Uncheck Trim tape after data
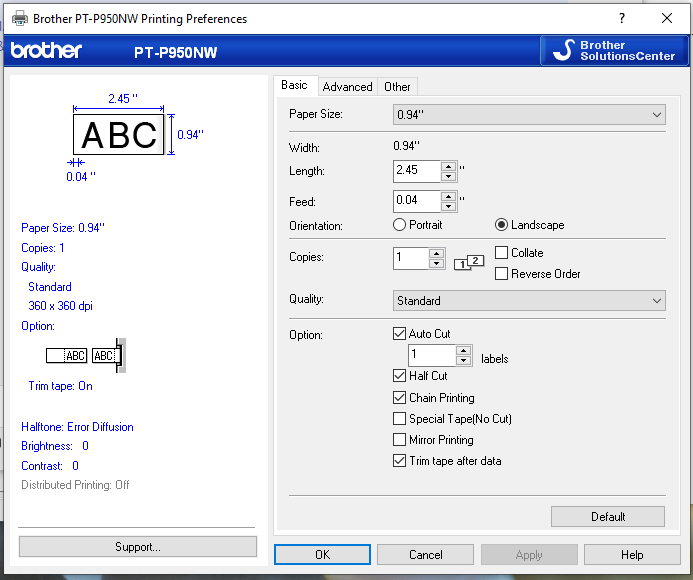 pos(399,461)
